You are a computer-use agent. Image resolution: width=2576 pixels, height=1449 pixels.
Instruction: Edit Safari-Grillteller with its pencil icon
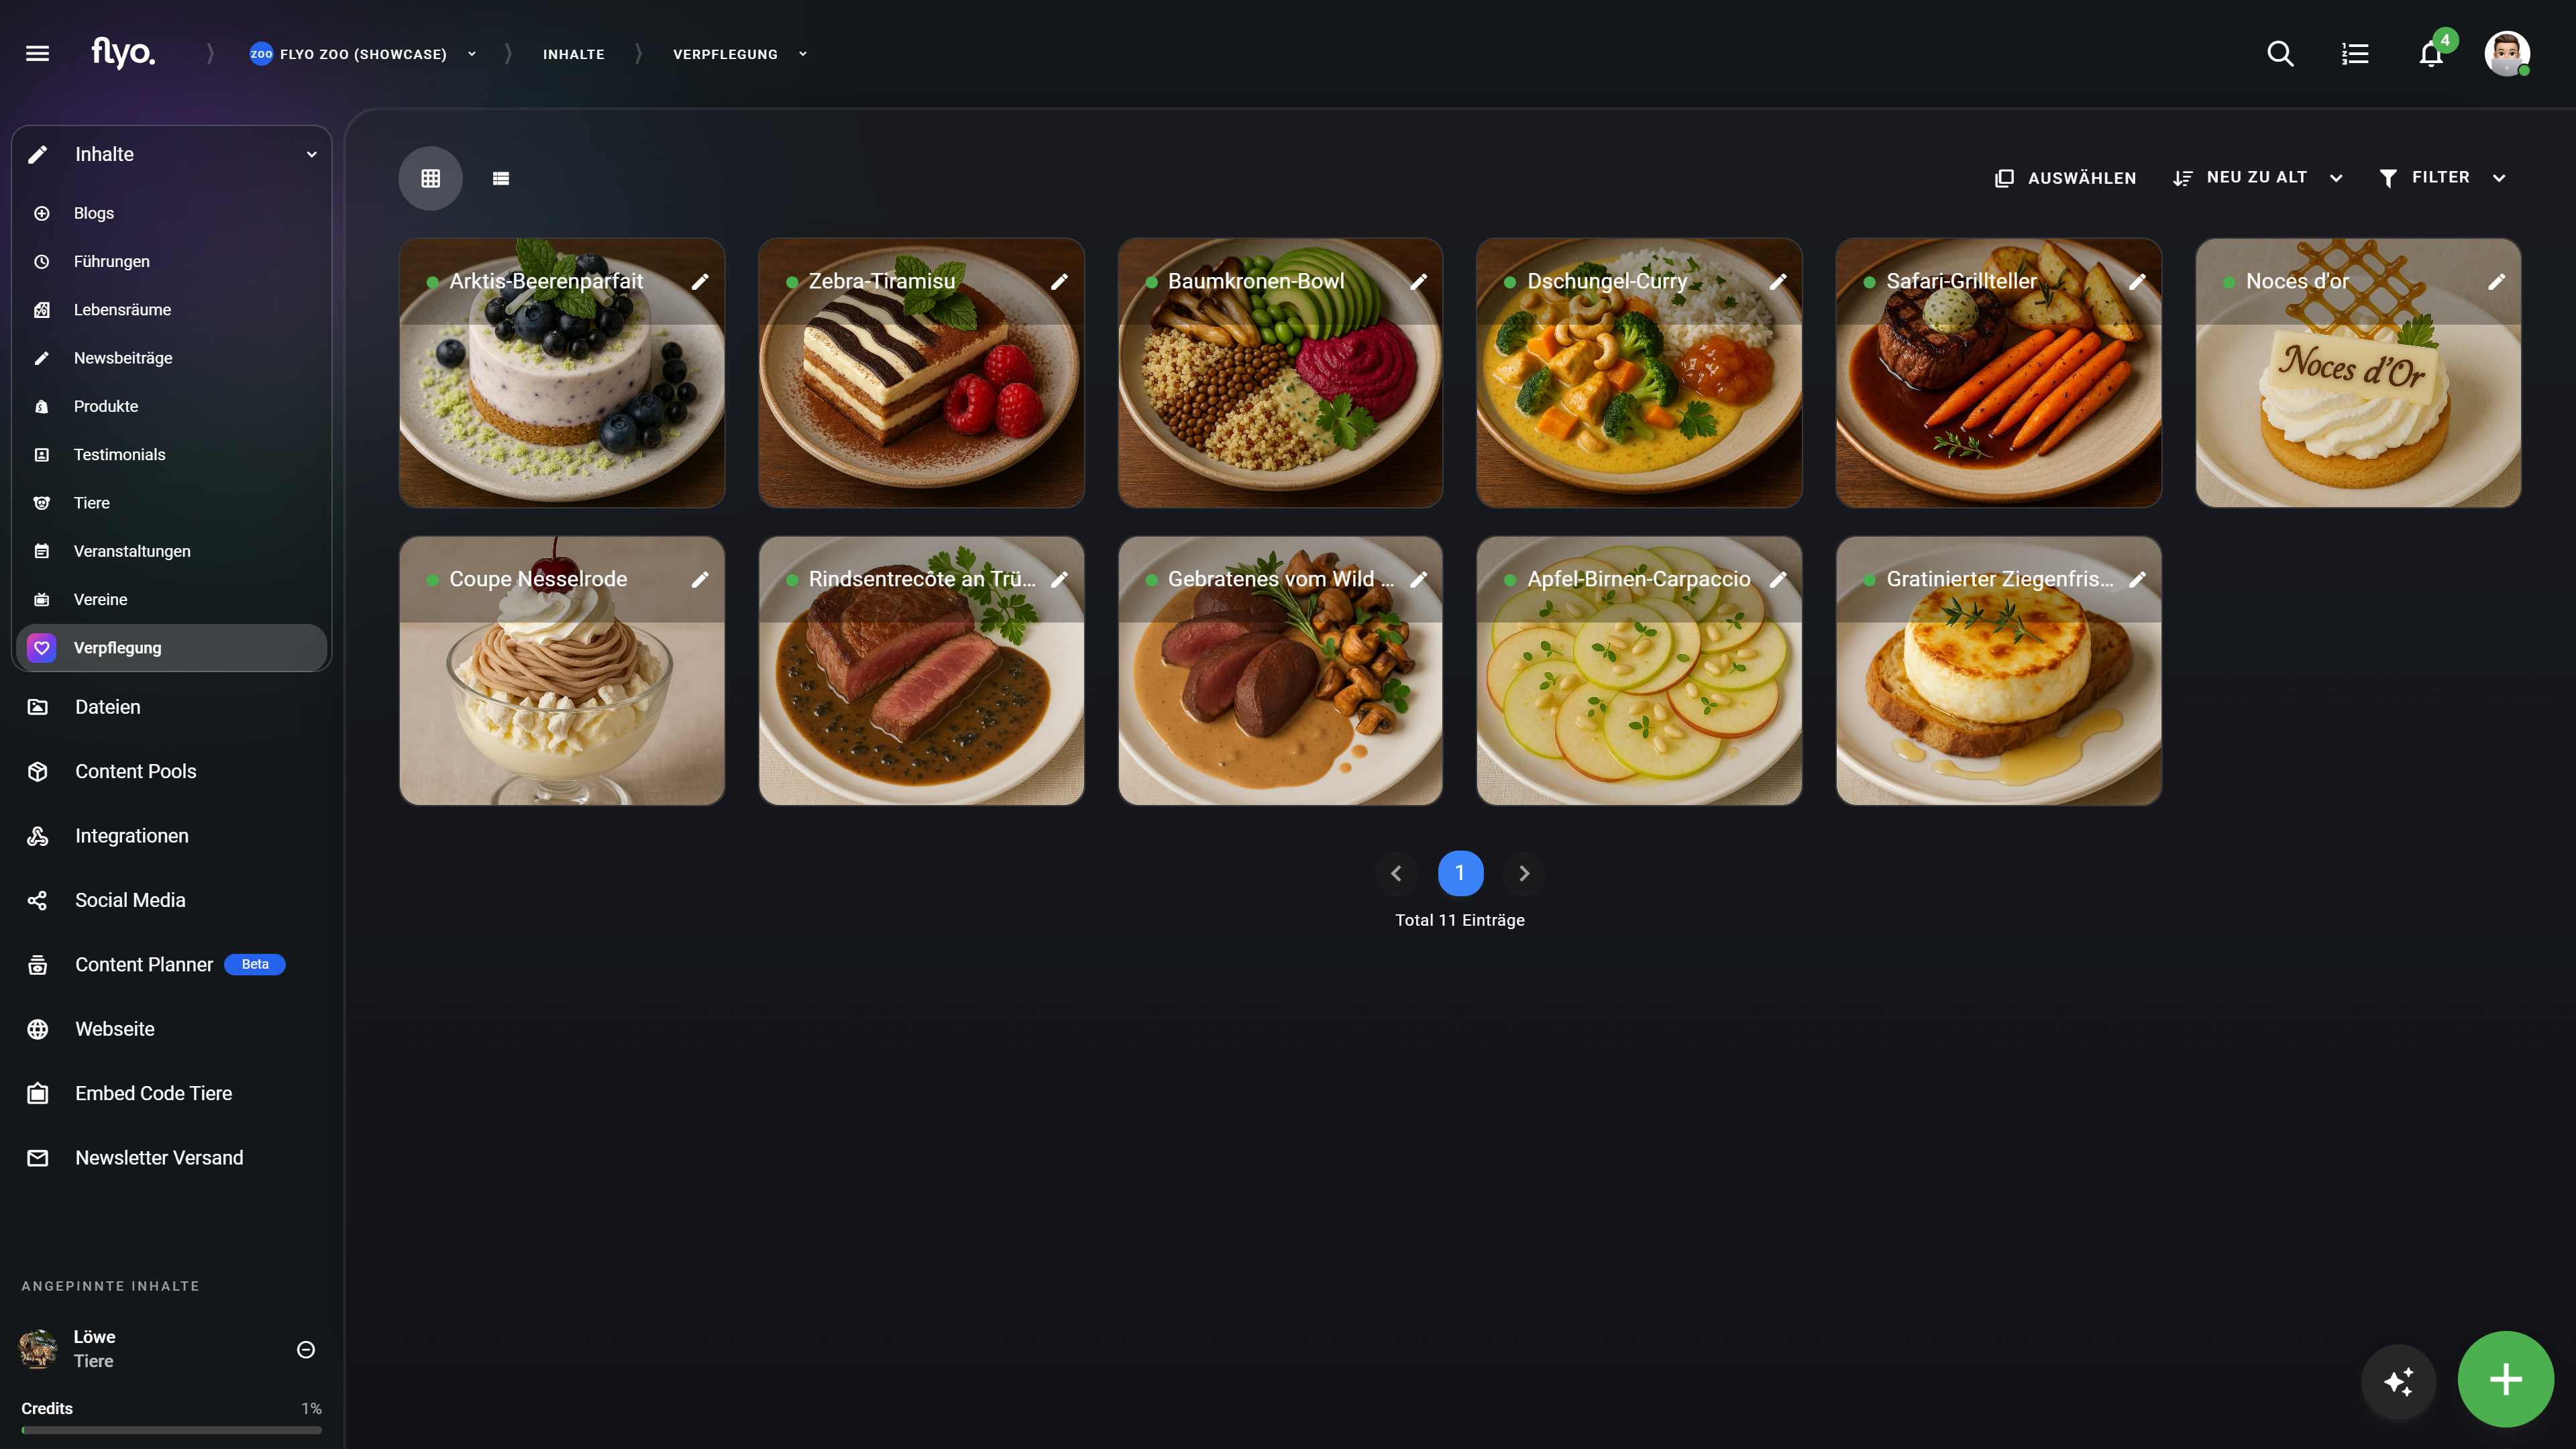[2137, 282]
